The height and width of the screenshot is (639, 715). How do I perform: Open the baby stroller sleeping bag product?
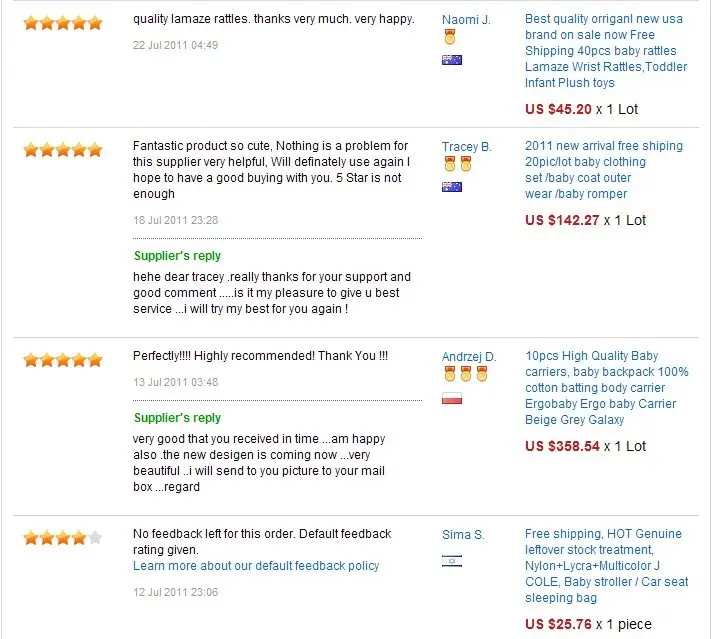[x=606, y=566]
